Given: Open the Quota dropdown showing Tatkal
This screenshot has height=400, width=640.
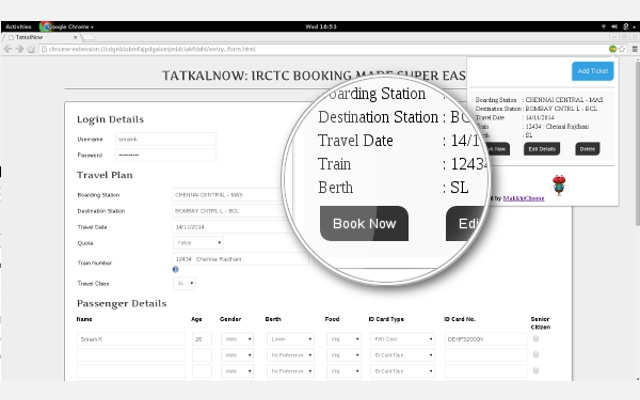Looking at the screenshot, I should 198,243.
